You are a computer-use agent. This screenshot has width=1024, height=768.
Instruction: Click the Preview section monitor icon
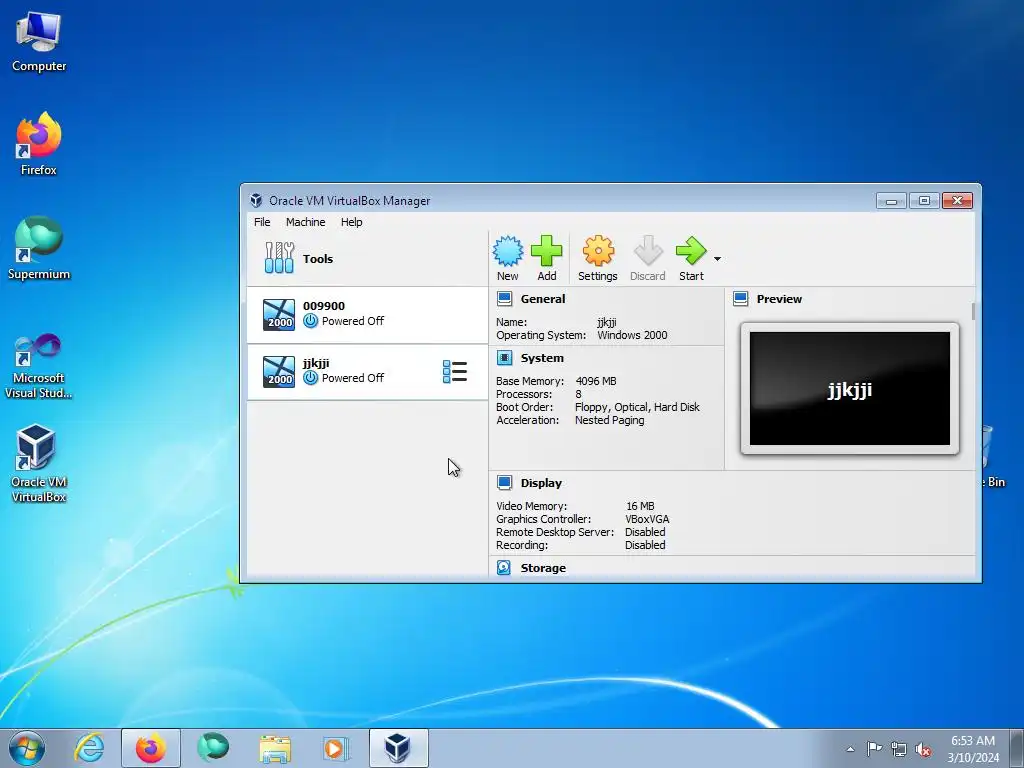[x=741, y=299]
